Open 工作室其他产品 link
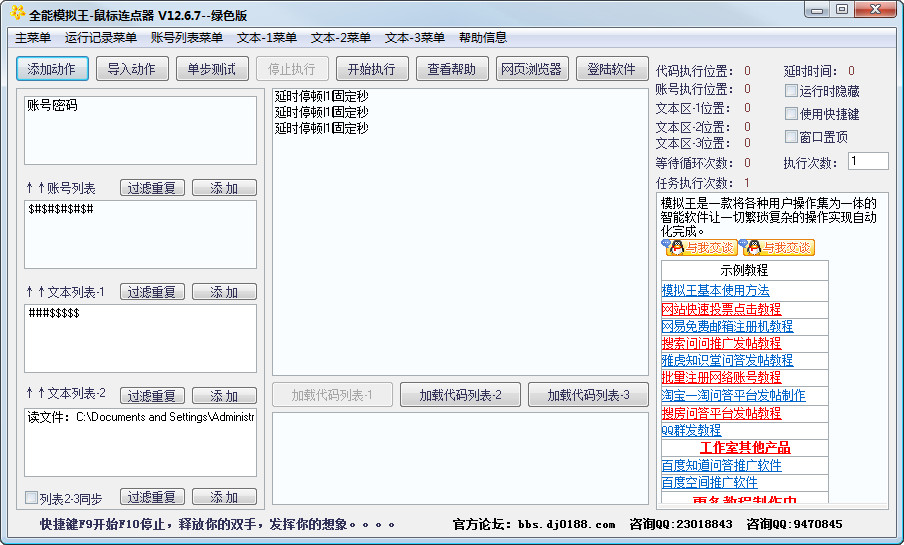904x545 pixels. point(745,448)
